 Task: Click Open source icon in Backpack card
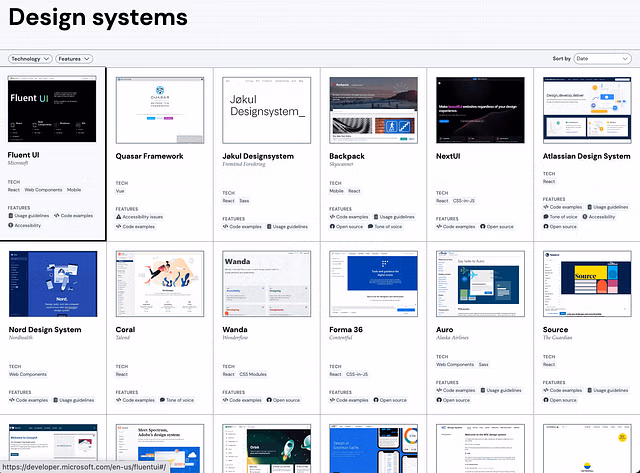coord(332,227)
